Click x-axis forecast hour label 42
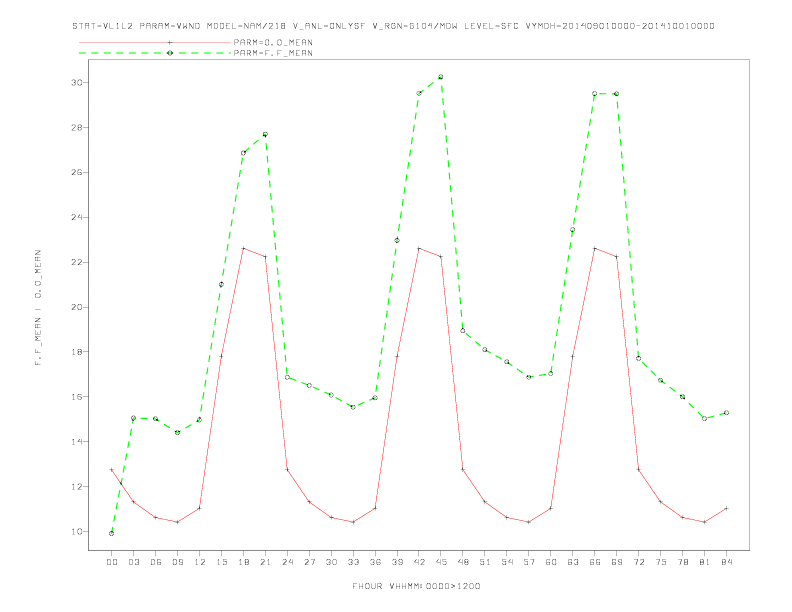 [419, 562]
